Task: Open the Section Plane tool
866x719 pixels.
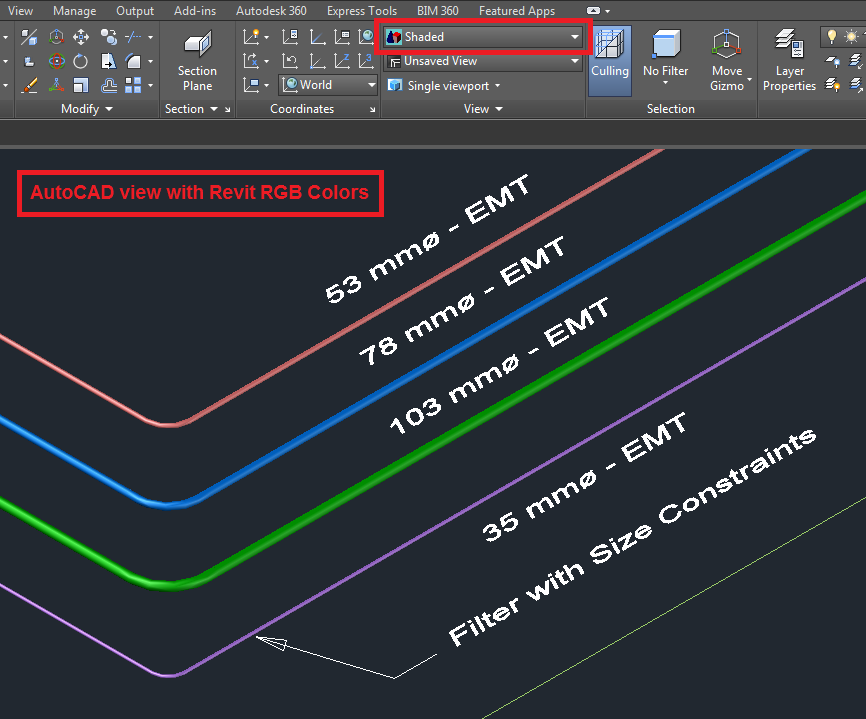Action: pyautogui.click(x=197, y=57)
